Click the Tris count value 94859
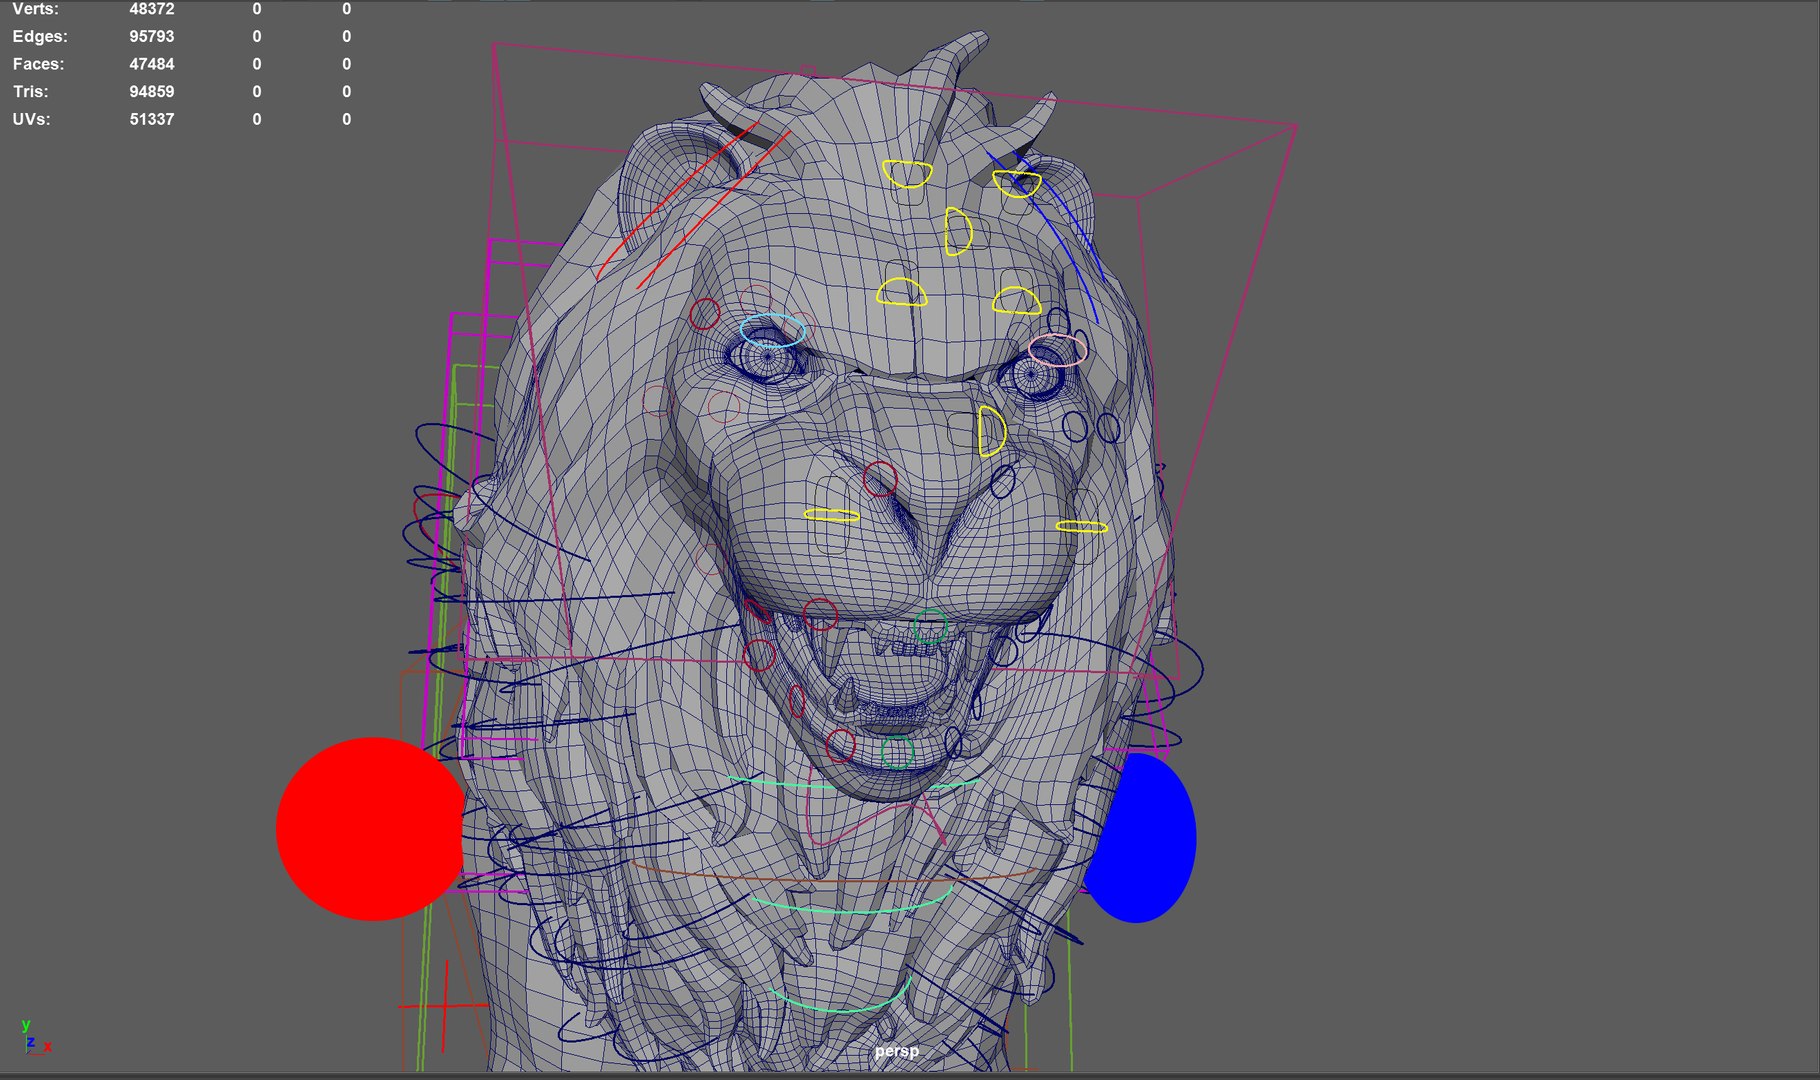Viewport: 1820px width, 1080px height. click(x=152, y=91)
